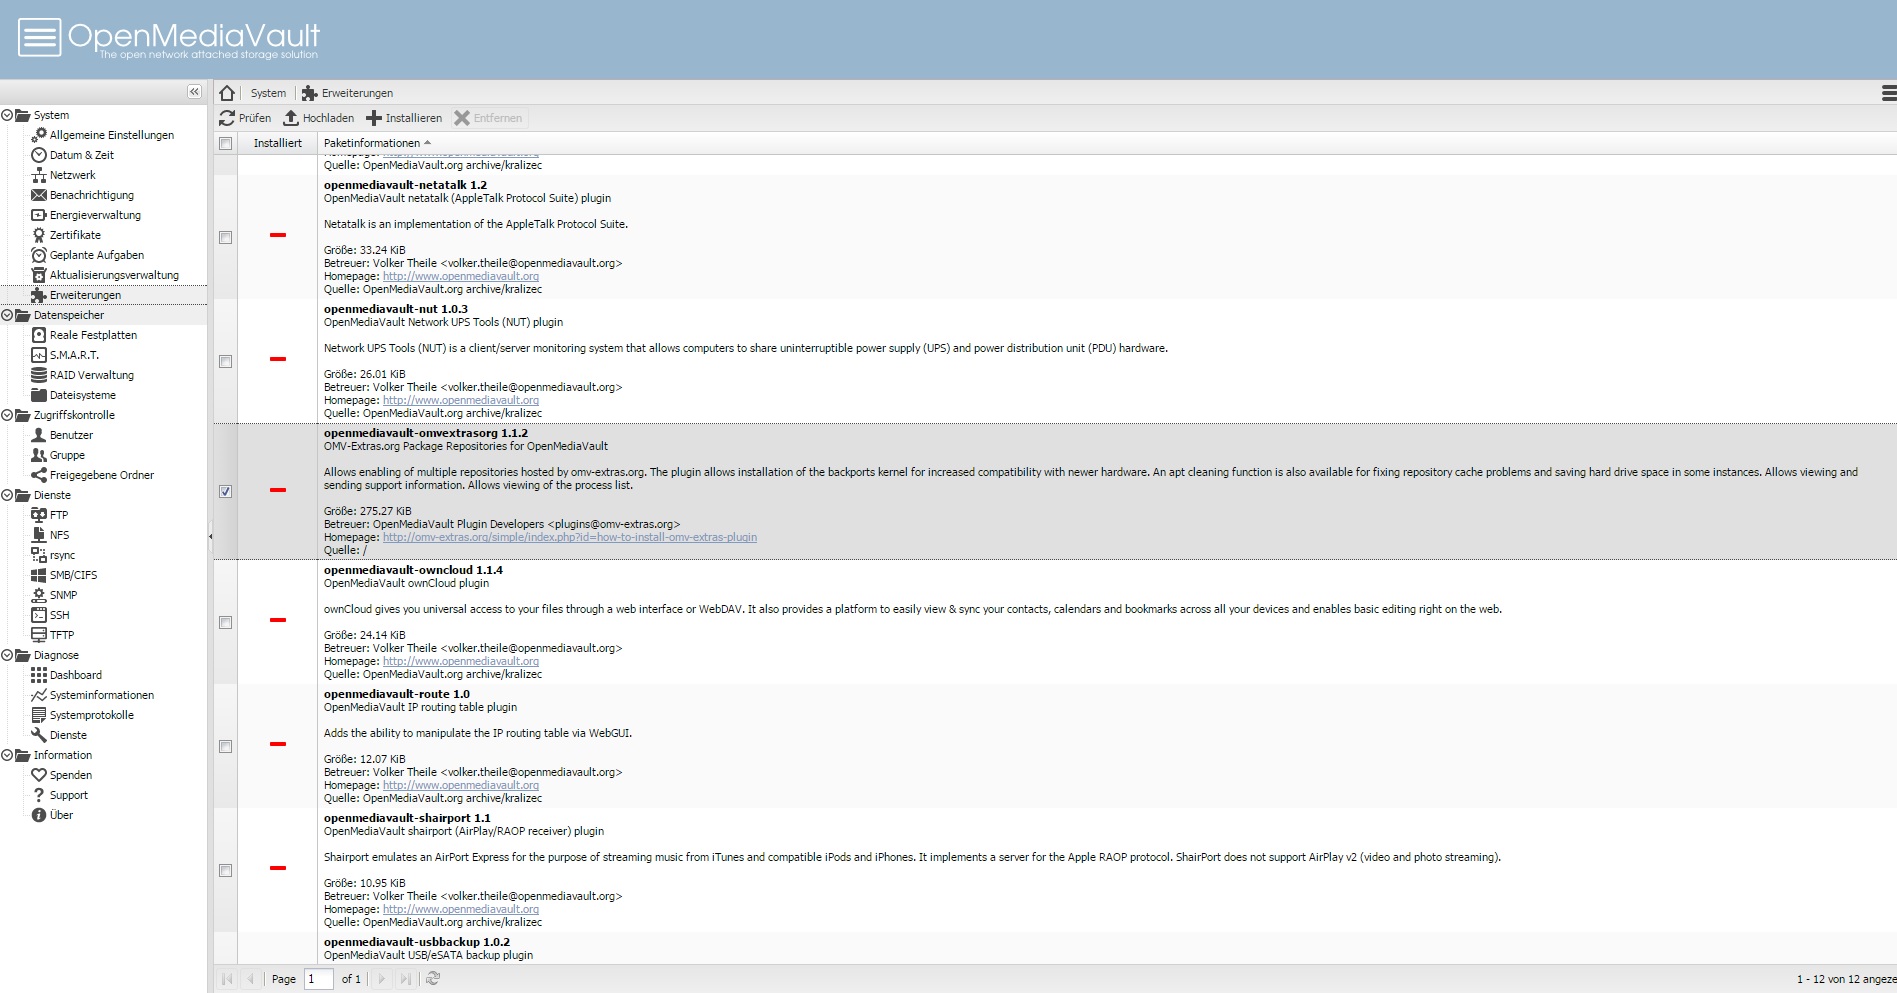Click the Über info icon
This screenshot has height=993, width=1897.
tap(39, 815)
